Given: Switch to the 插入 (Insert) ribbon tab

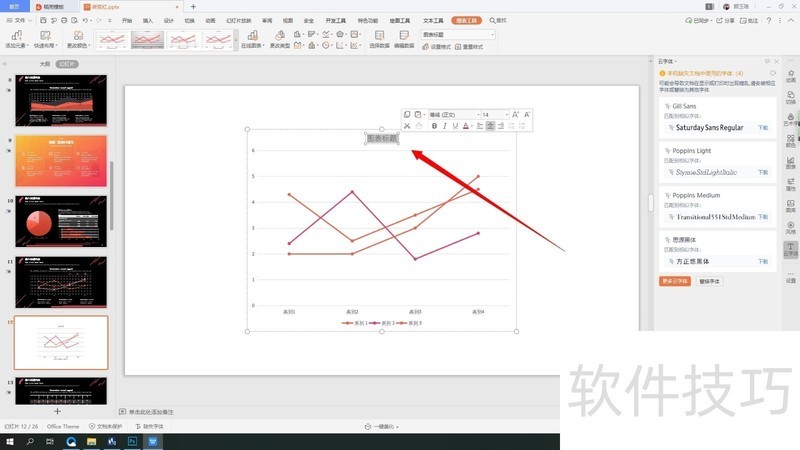Looking at the screenshot, I should tap(147, 20).
